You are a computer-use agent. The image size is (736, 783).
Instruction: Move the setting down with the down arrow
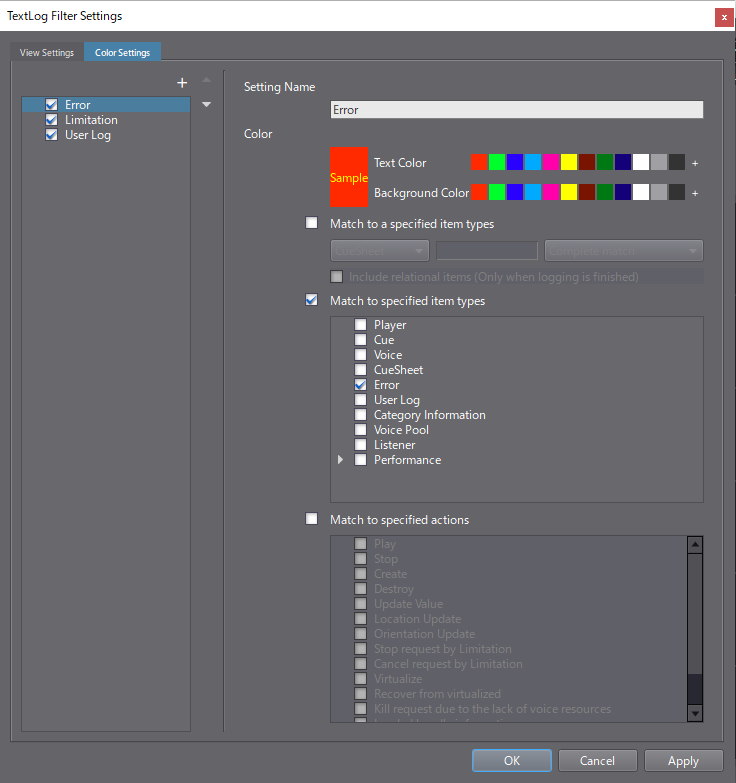207,104
